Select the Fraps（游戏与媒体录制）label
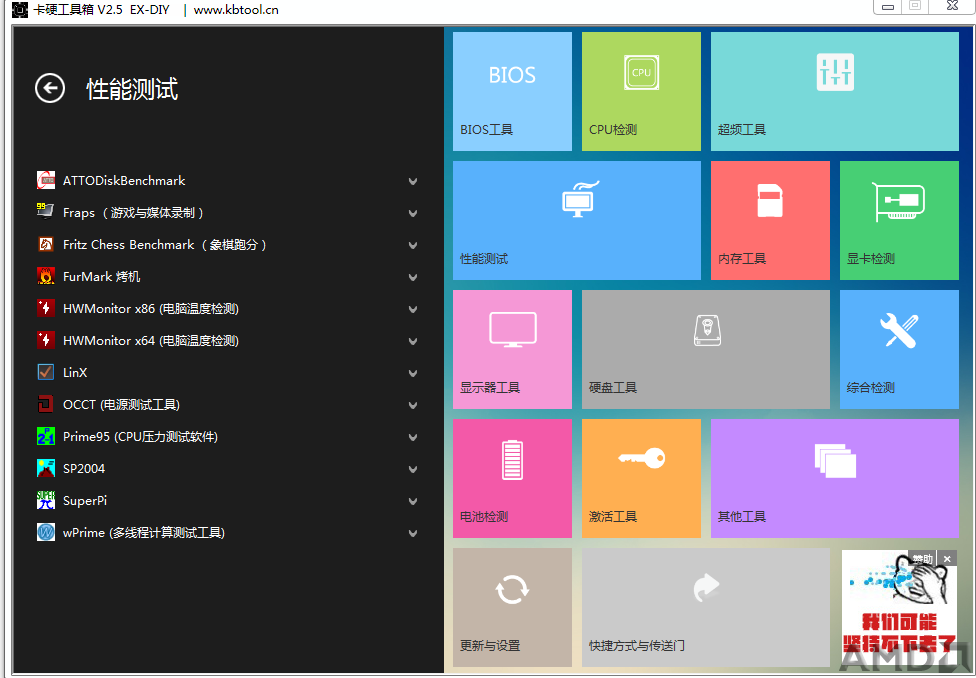The image size is (976, 678). [133, 212]
